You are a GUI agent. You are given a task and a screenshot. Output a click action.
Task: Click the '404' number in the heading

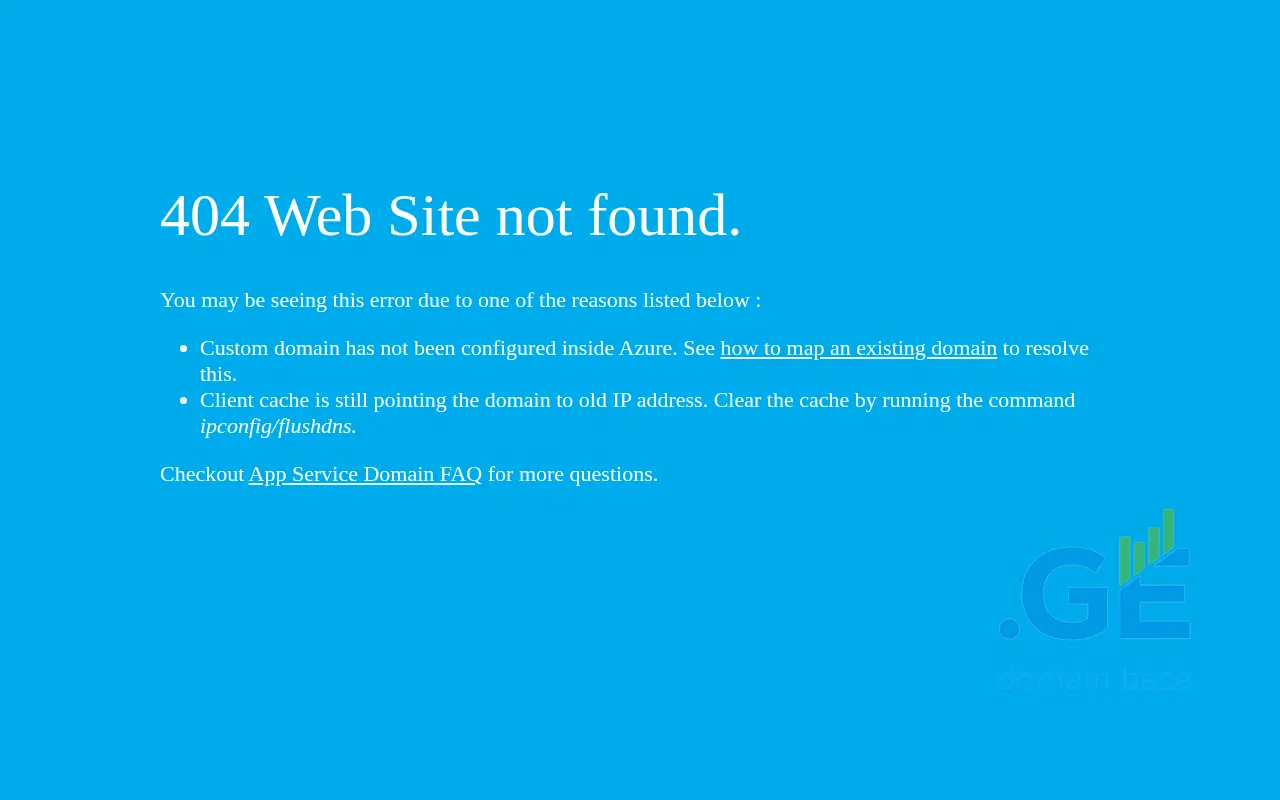[x=205, y=216]
